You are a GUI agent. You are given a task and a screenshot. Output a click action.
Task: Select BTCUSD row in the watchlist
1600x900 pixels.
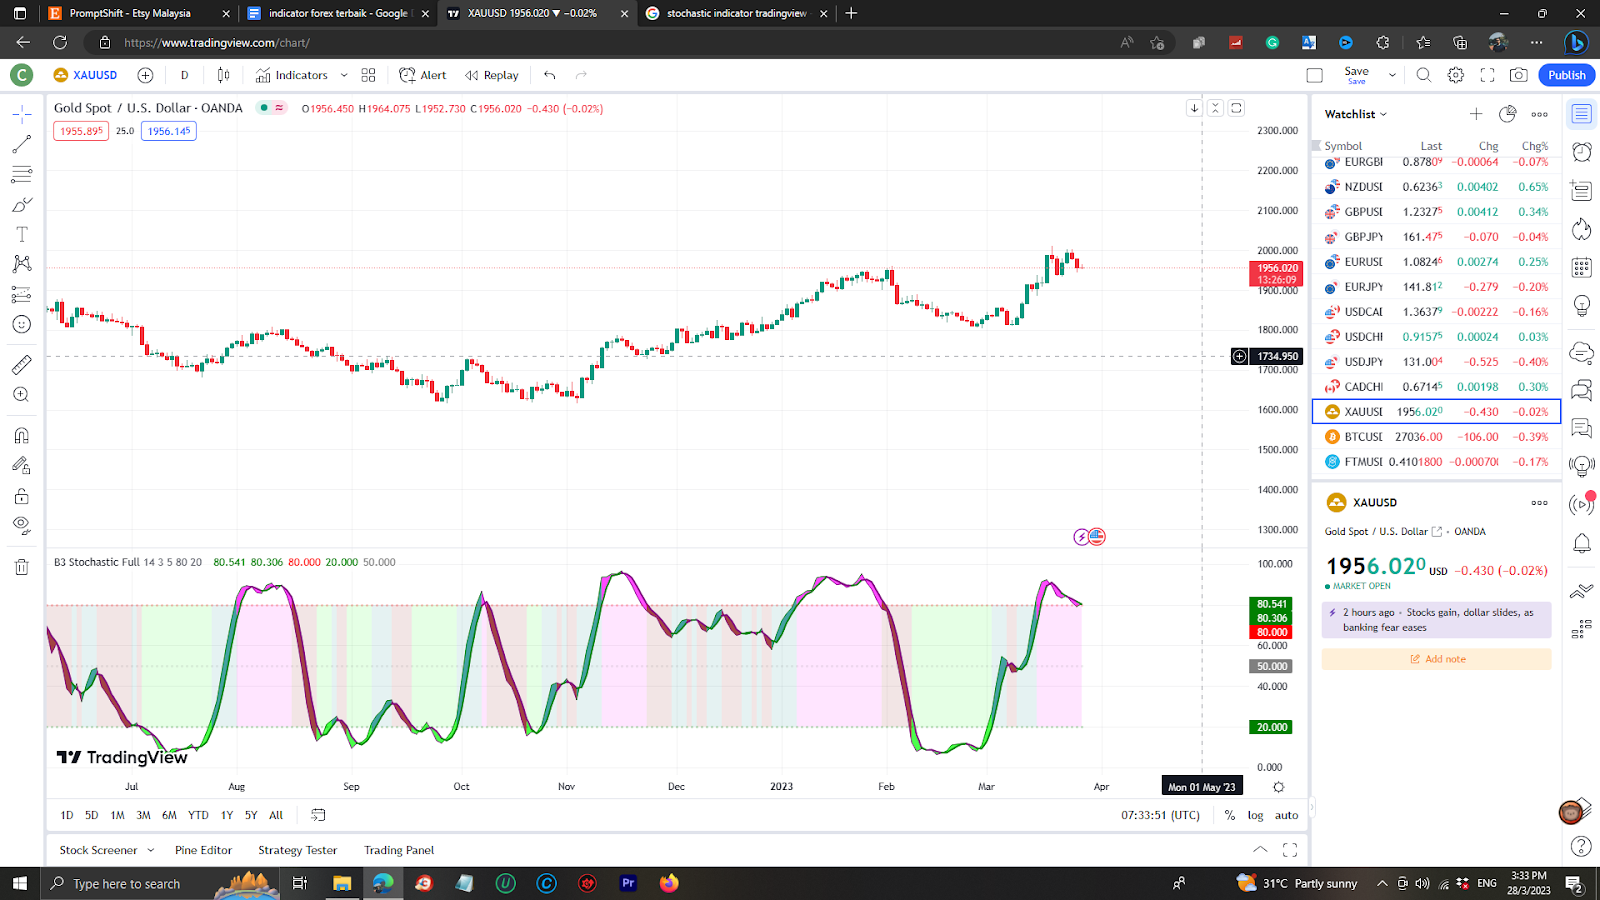[1436, 437]
